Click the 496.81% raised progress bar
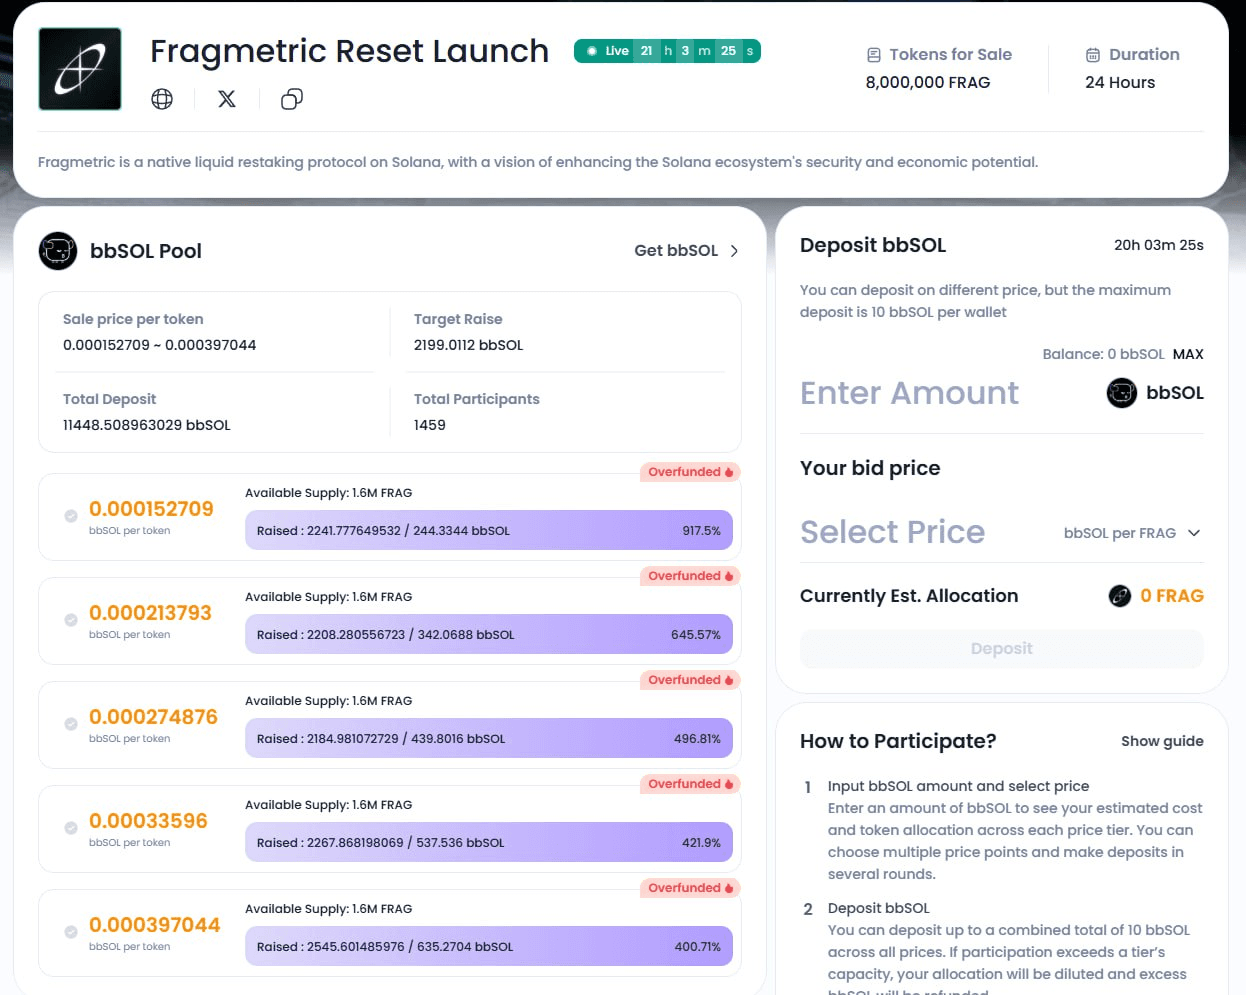Screen dimensions: 1246x995 tap(489, 739)
